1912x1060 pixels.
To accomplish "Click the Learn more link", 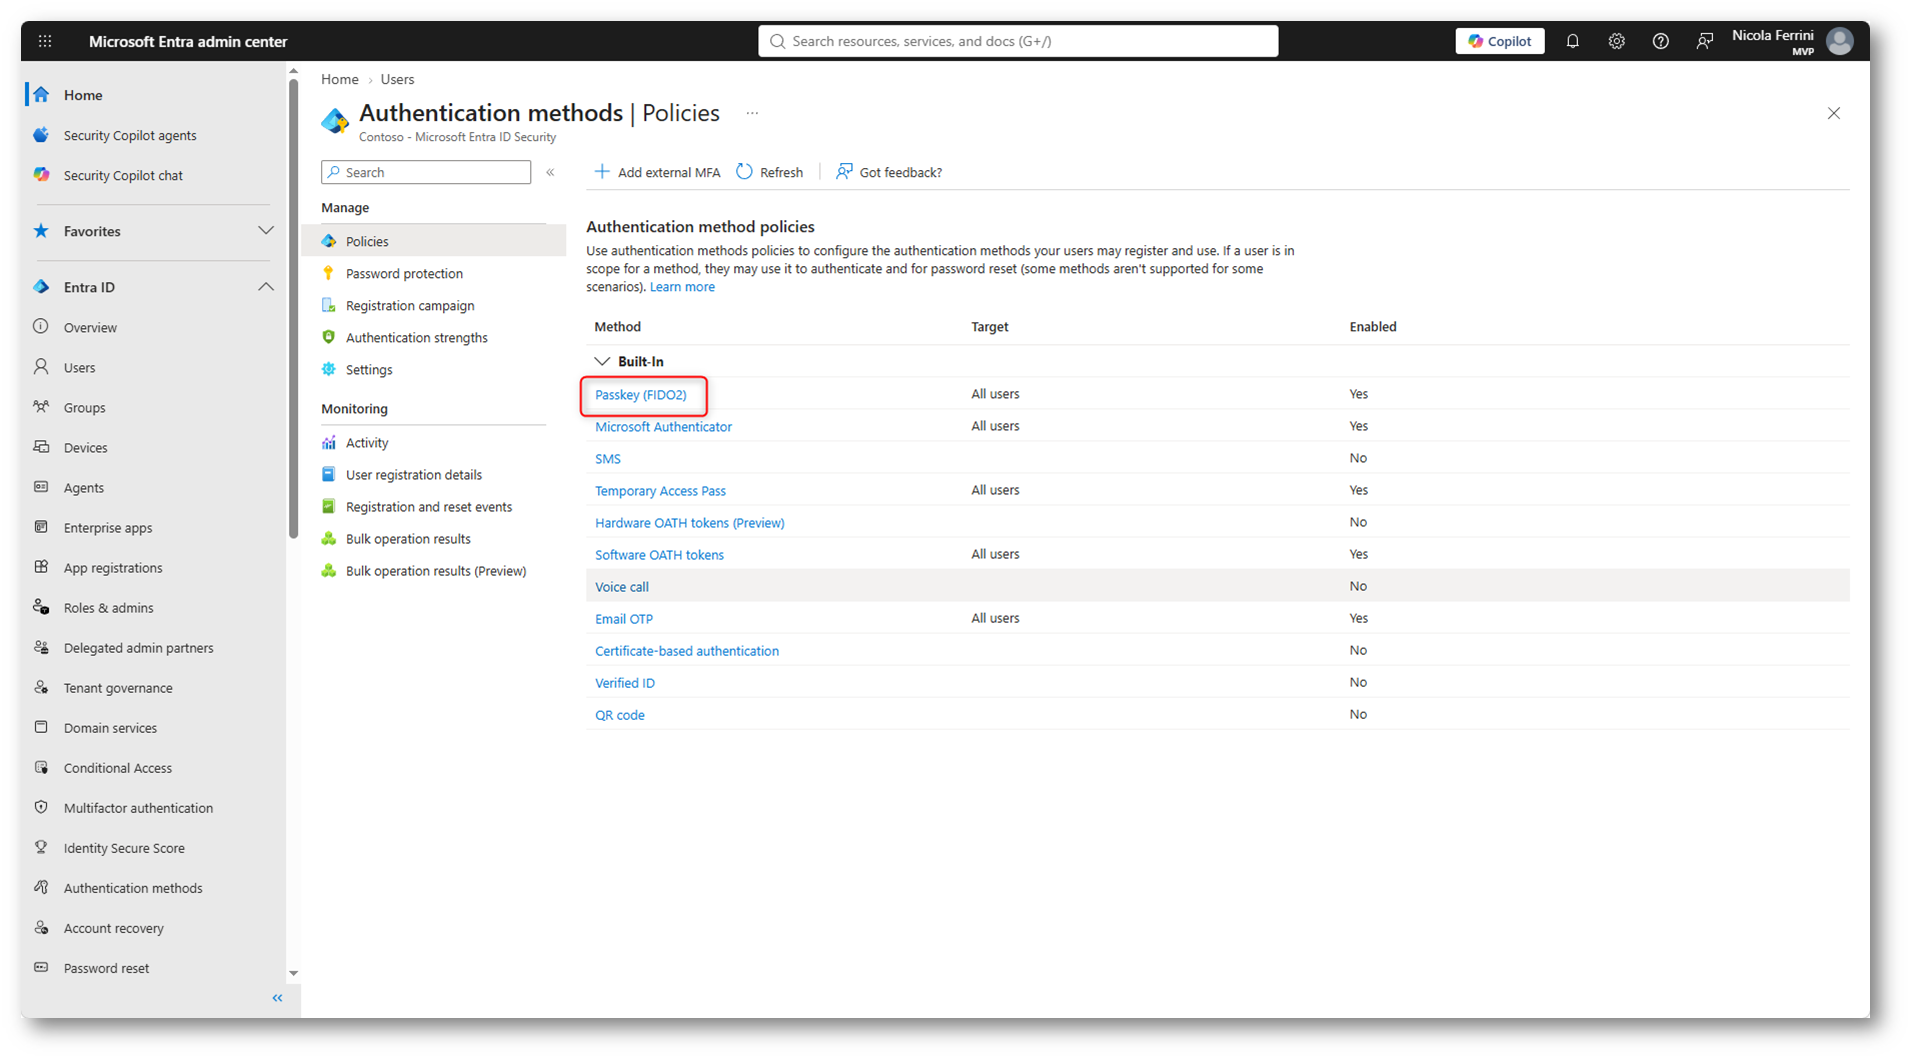I will (x=682, y=287).
